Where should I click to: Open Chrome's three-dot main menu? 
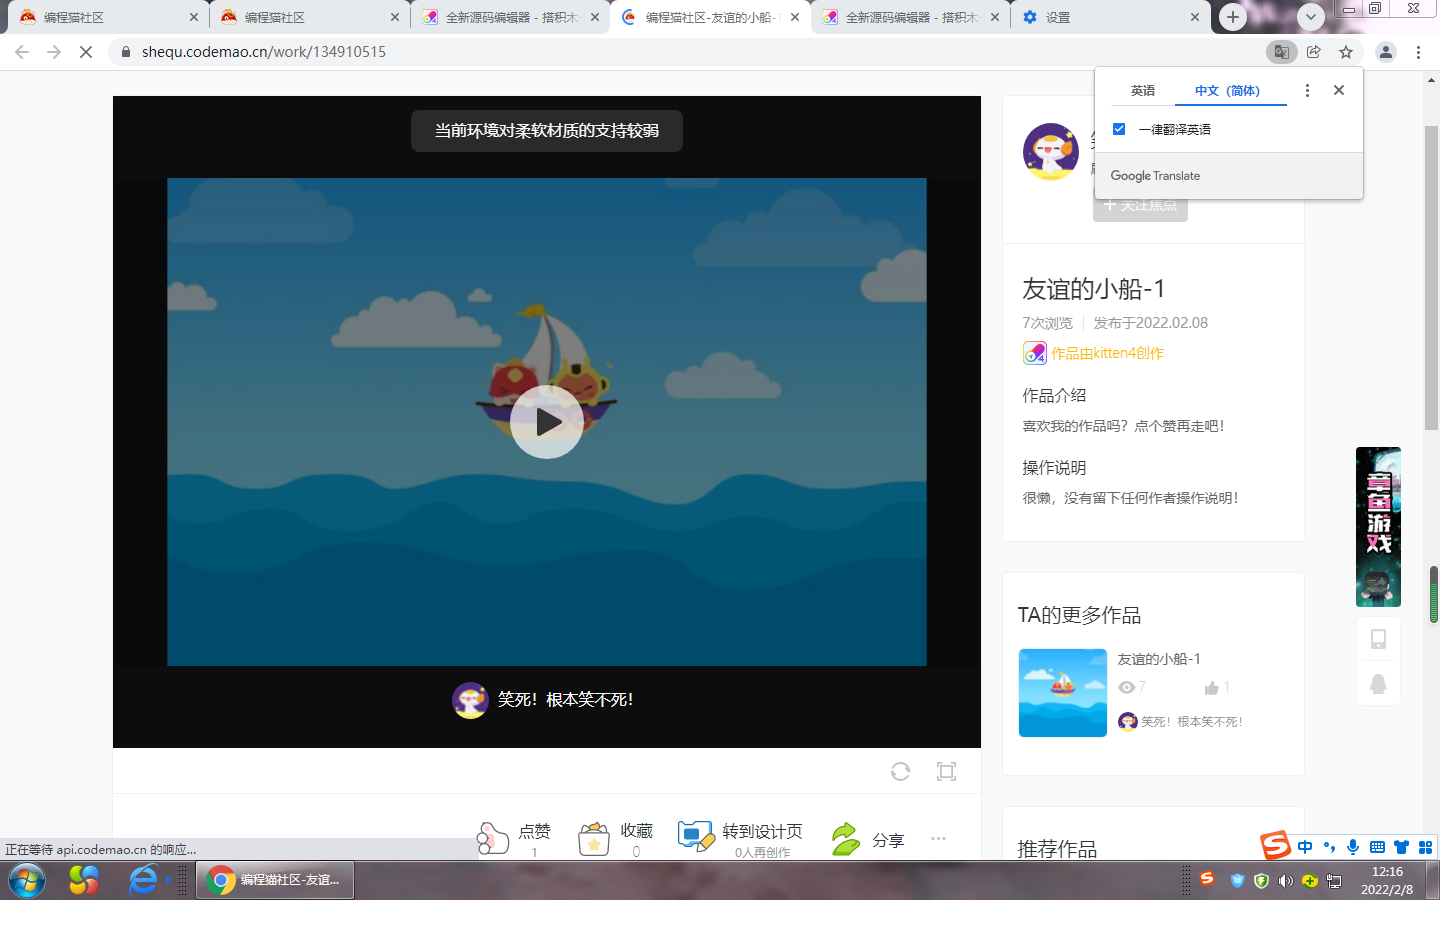click(x=1418, y=52)
